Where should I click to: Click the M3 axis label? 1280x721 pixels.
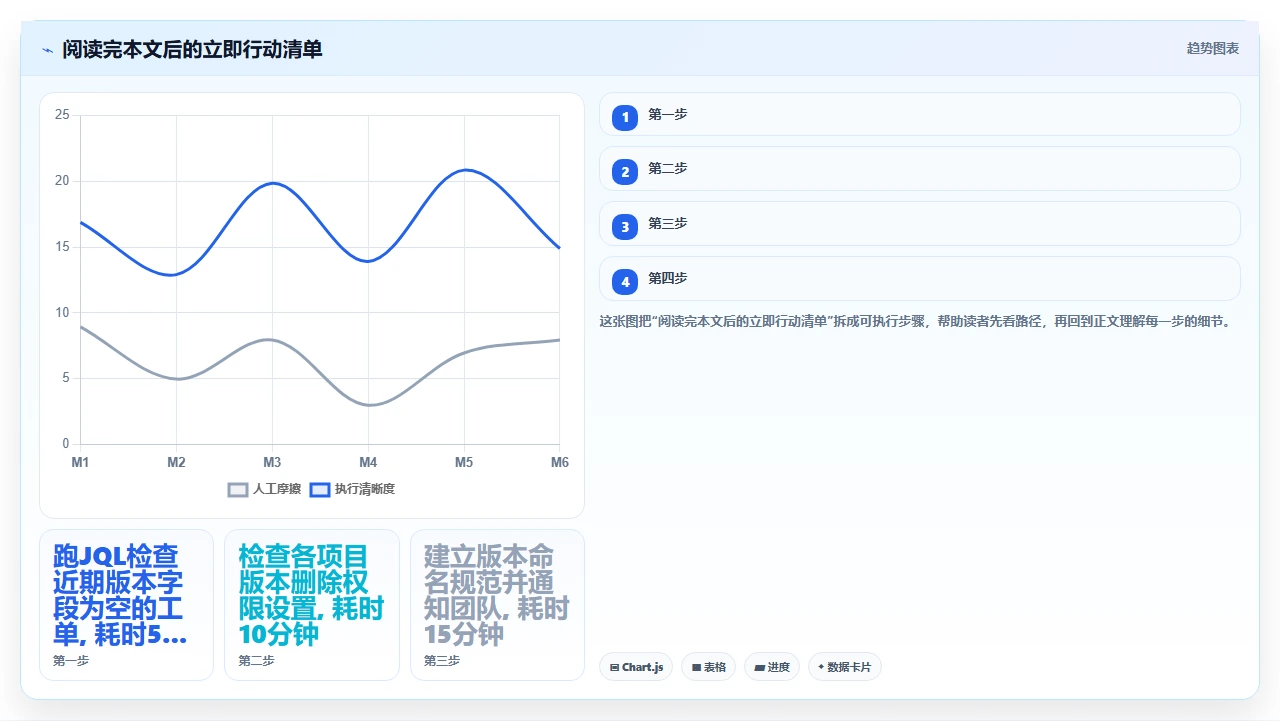point(272,462)
